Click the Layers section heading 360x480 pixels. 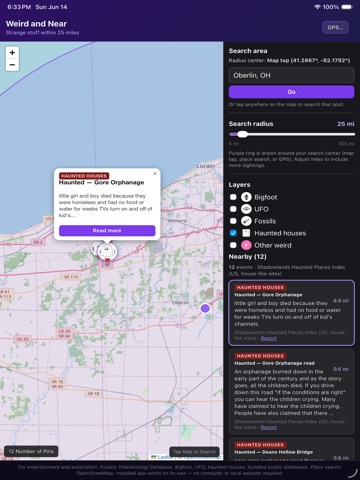pyautogui.click(x=239, y=185)
